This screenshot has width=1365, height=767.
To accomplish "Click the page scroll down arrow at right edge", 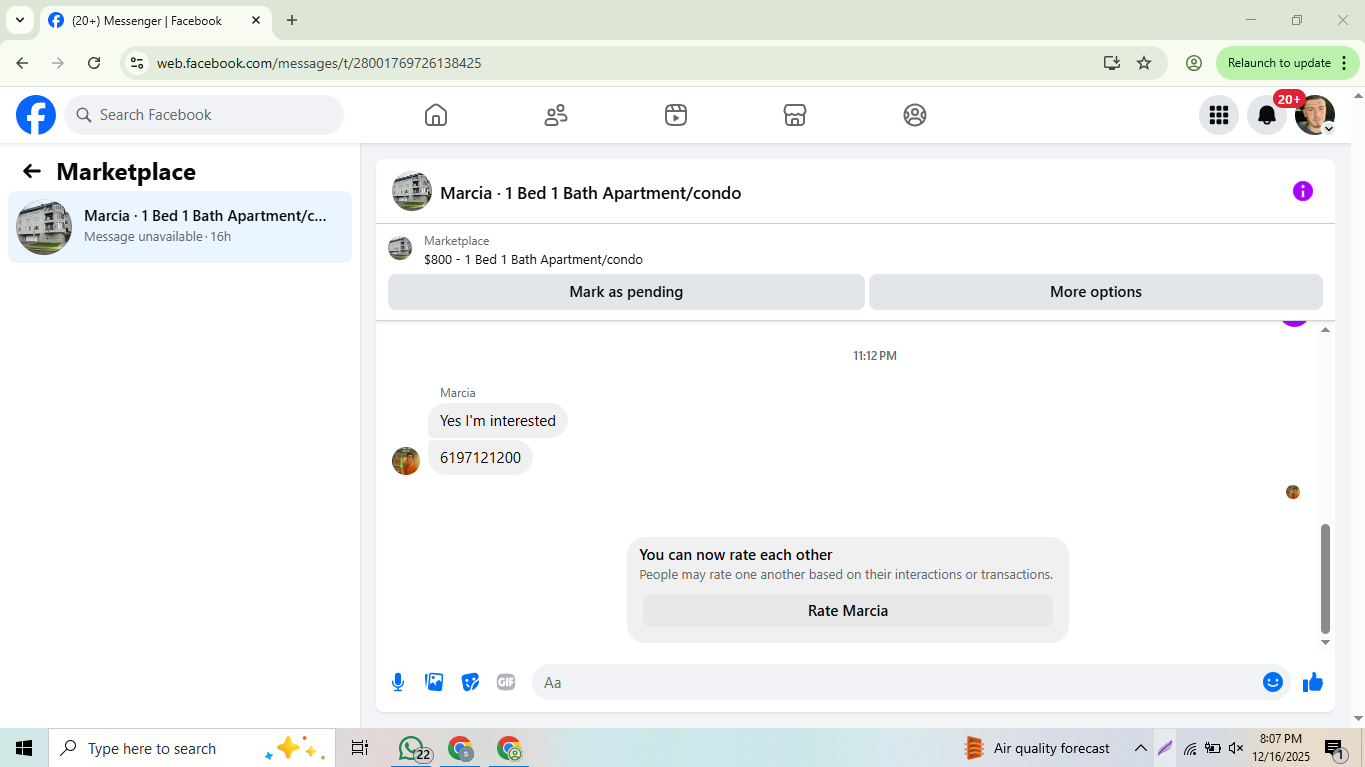I will point(1358,717).
